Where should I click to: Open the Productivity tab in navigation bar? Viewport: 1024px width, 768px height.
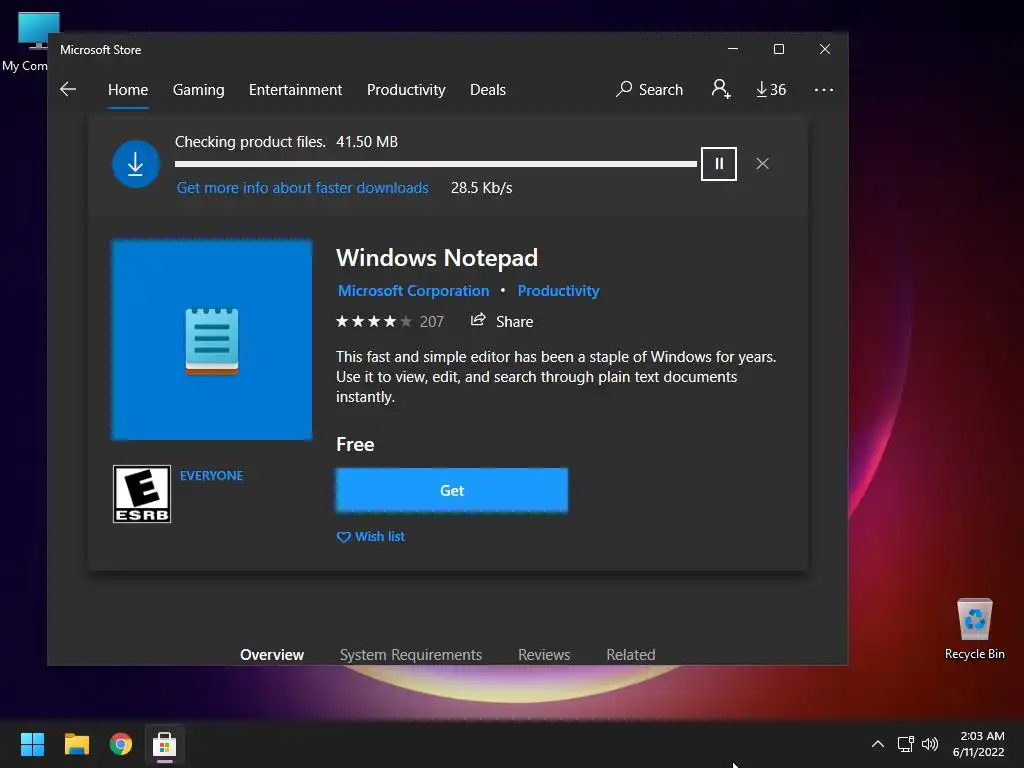[406, 89]
